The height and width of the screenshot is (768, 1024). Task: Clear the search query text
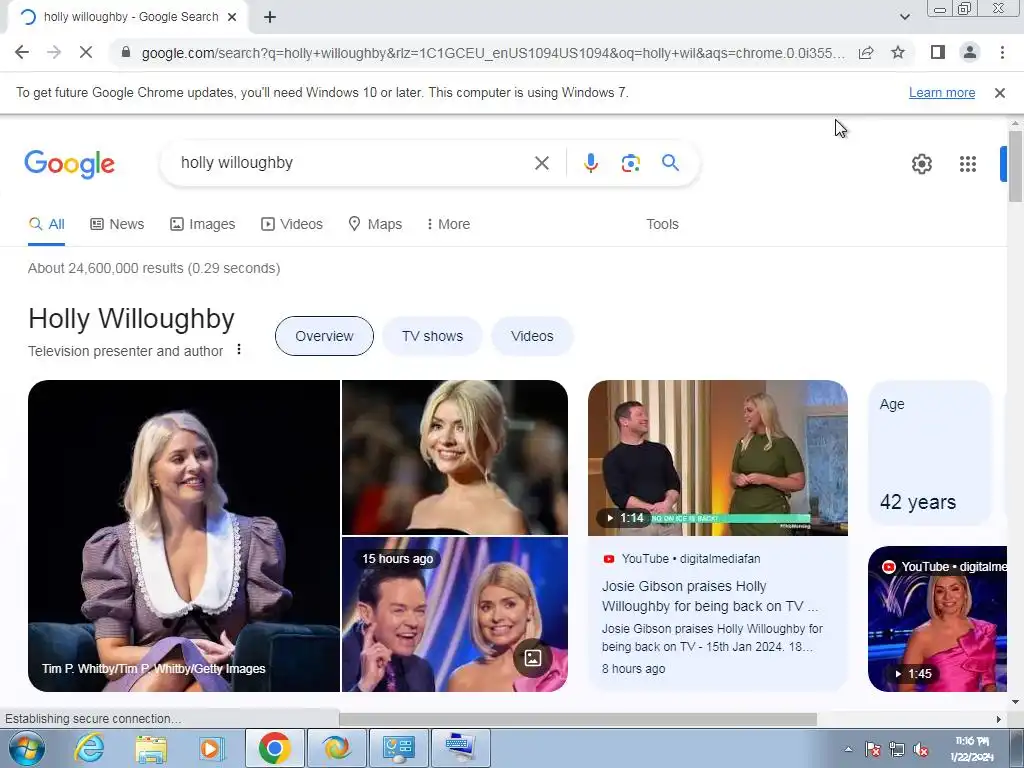[541, 163]
